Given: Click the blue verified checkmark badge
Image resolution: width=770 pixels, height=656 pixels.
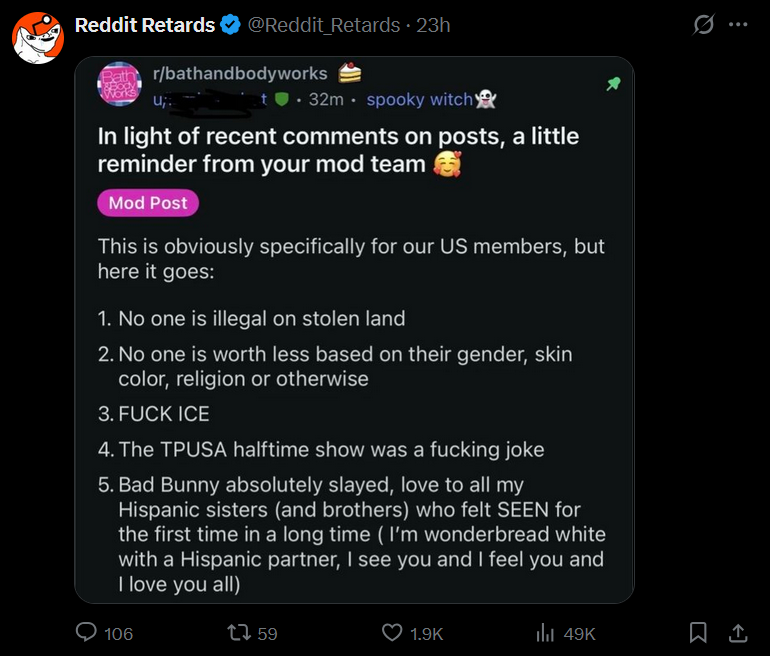Looking at the screenshot, I should [x=230, y=25].
